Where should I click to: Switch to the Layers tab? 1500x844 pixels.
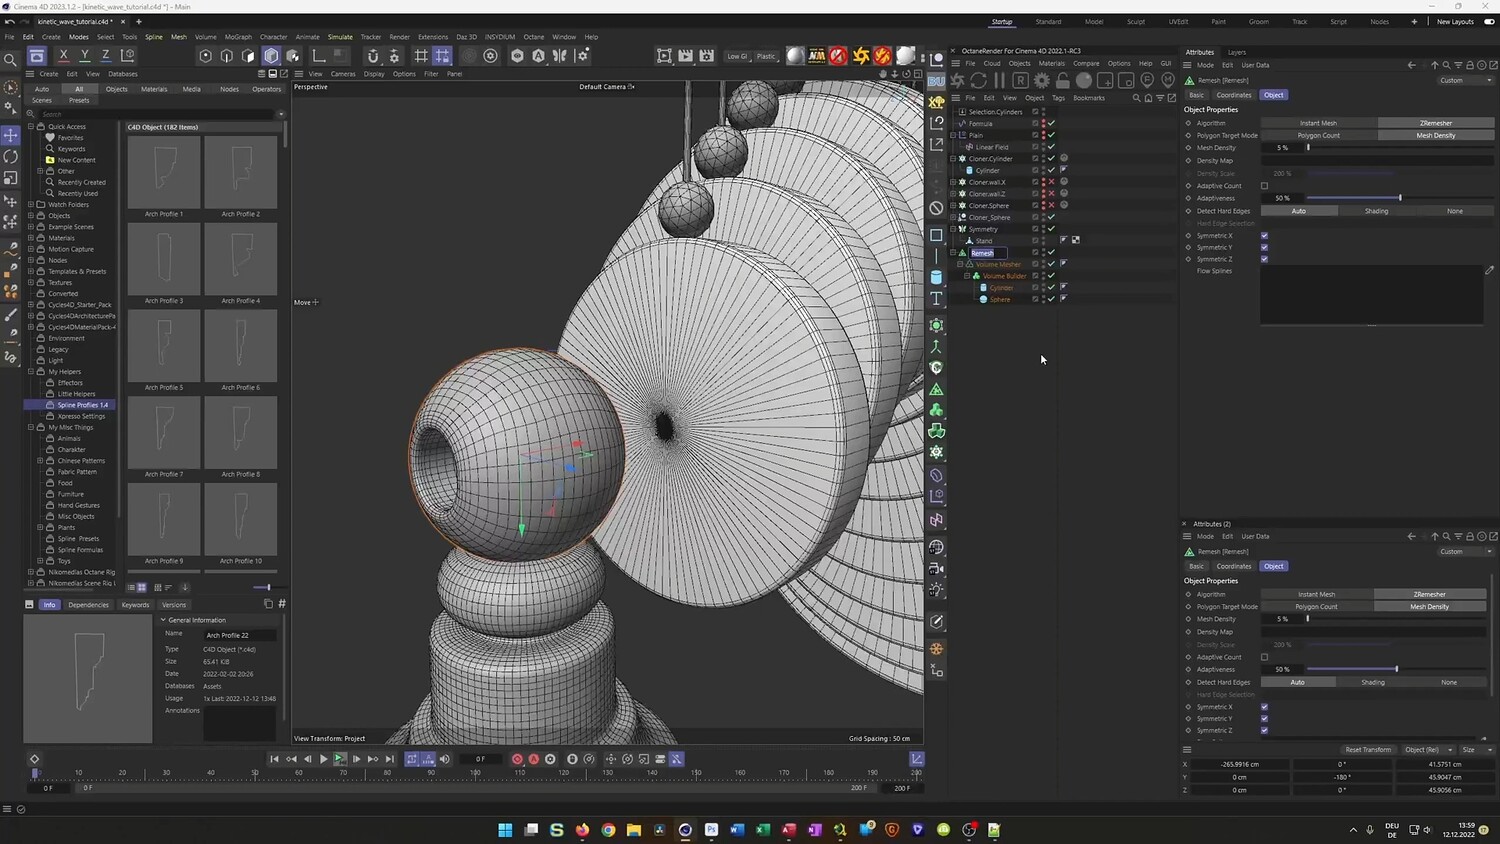click(x=1237, y=52)
